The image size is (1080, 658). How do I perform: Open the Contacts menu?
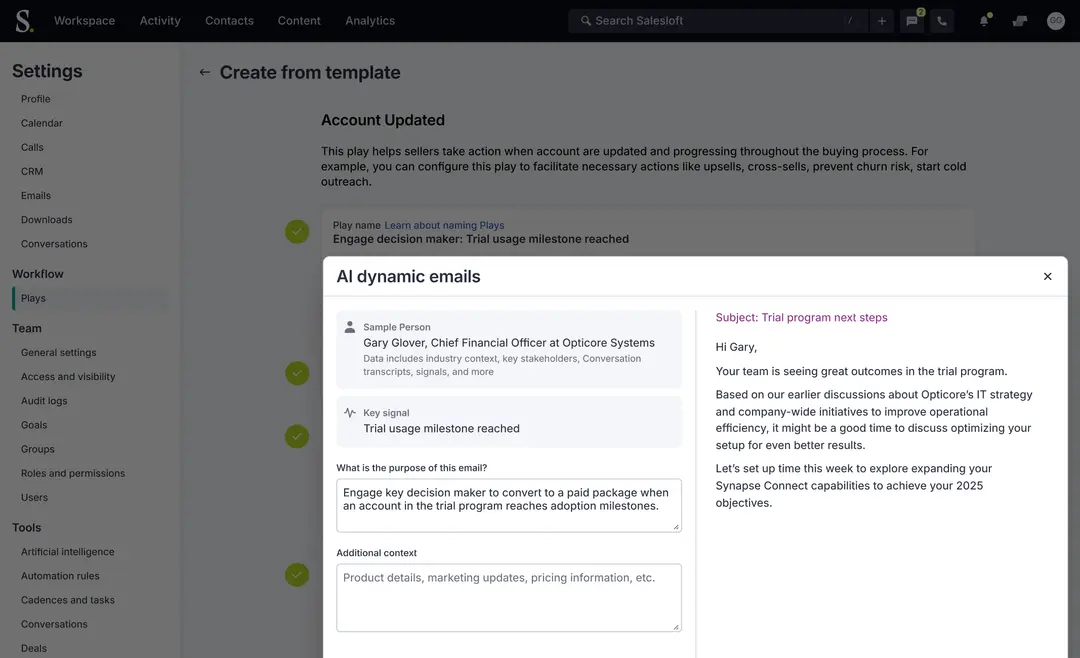[x=229, y=21]
